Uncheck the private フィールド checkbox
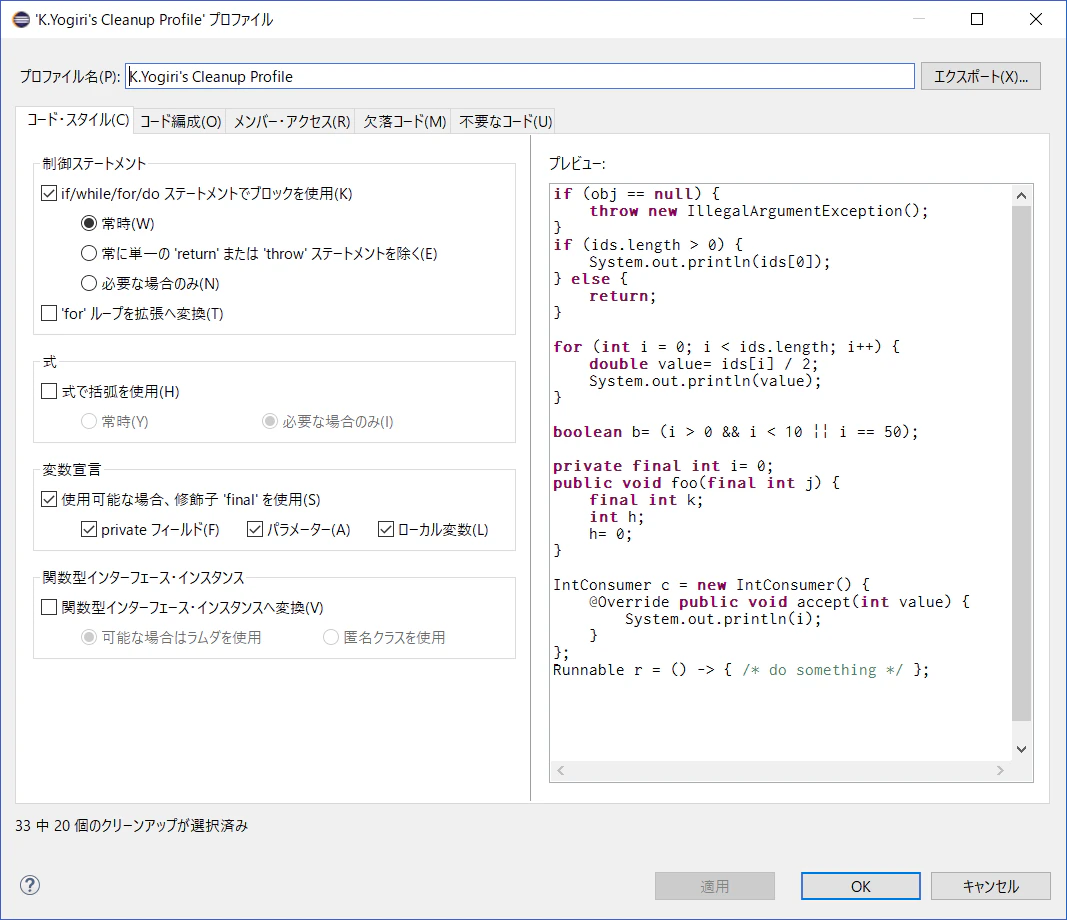This screenshot has width=1067, height=920. 88,529
